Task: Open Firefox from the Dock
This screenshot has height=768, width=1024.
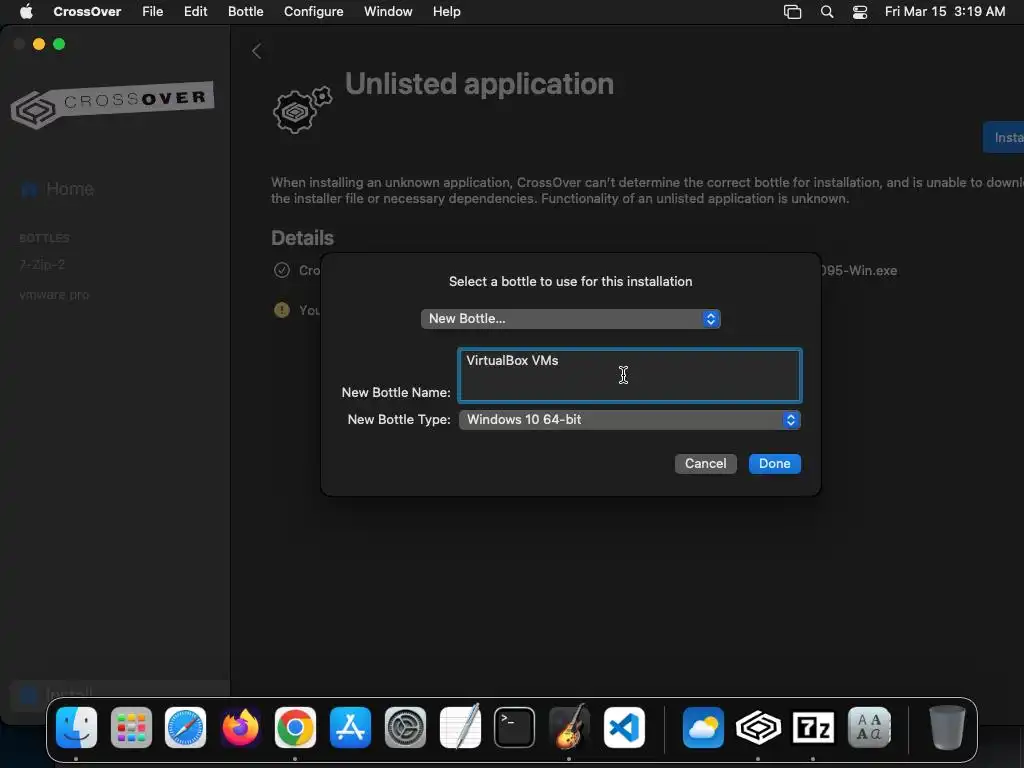Action: point(240,728)
